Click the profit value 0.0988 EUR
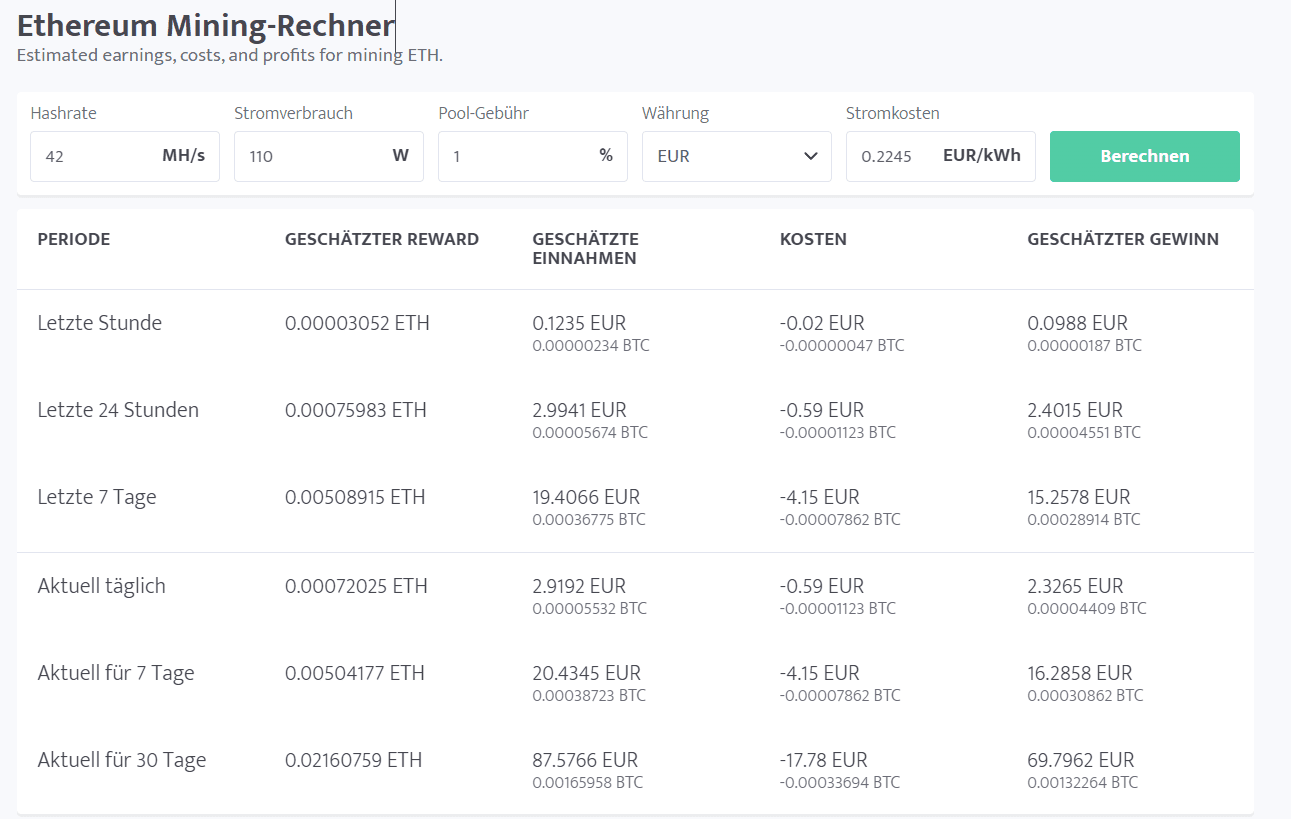 click(x=1078, y=323)
